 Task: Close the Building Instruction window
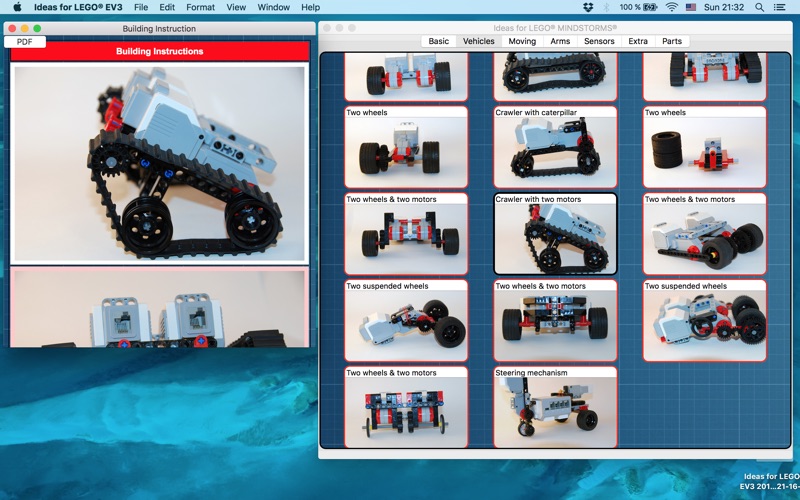point(12,29)
